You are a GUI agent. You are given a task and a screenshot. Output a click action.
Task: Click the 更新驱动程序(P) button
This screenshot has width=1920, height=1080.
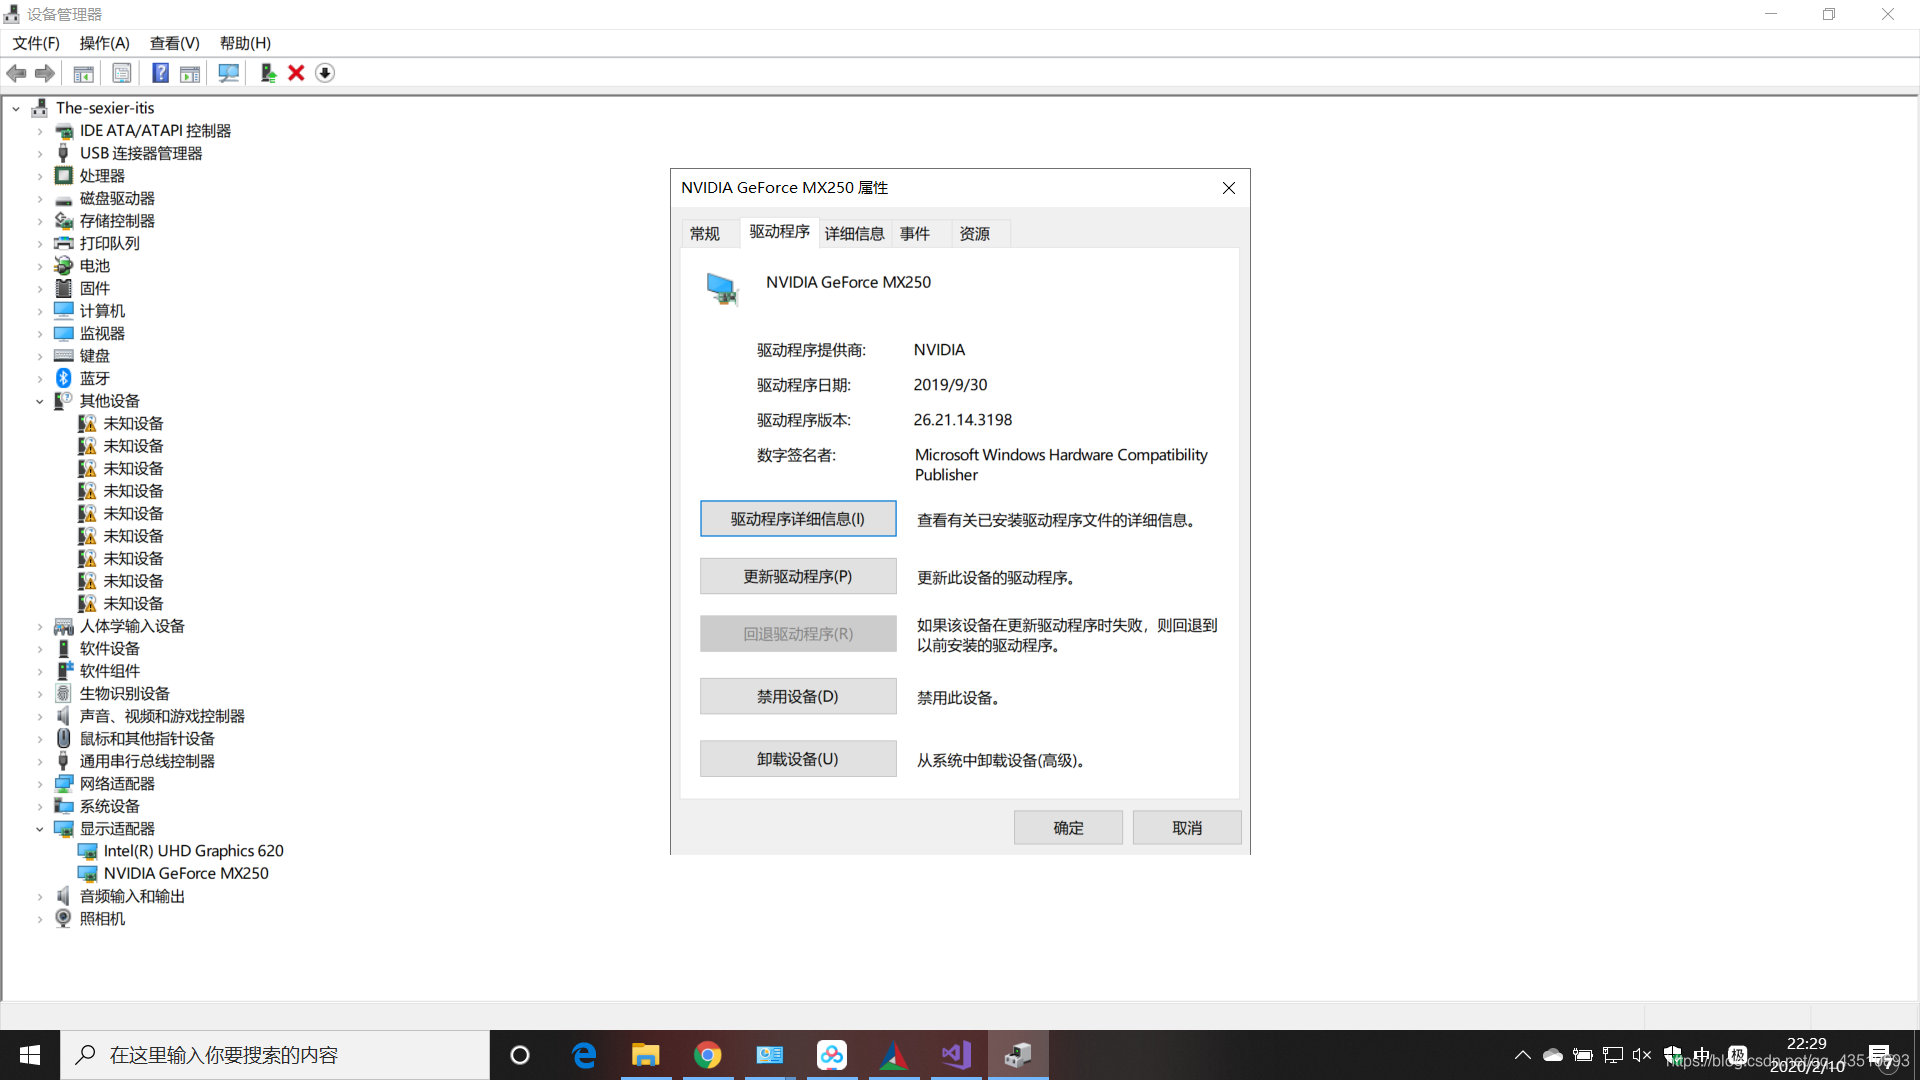[x=797, y=576]
